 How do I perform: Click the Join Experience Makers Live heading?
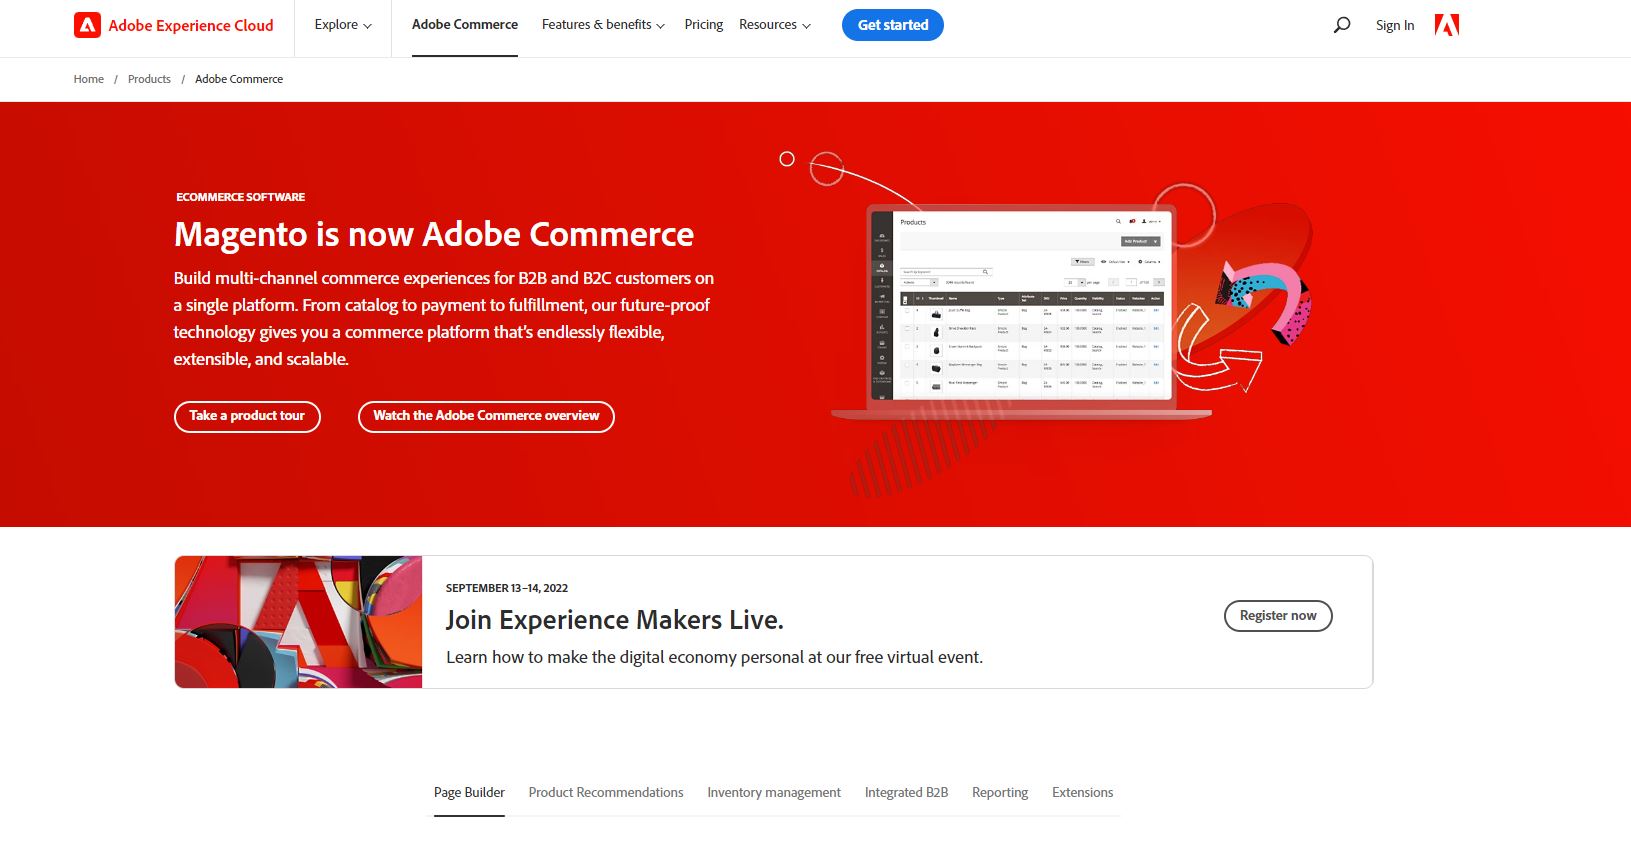pos(615,620)
